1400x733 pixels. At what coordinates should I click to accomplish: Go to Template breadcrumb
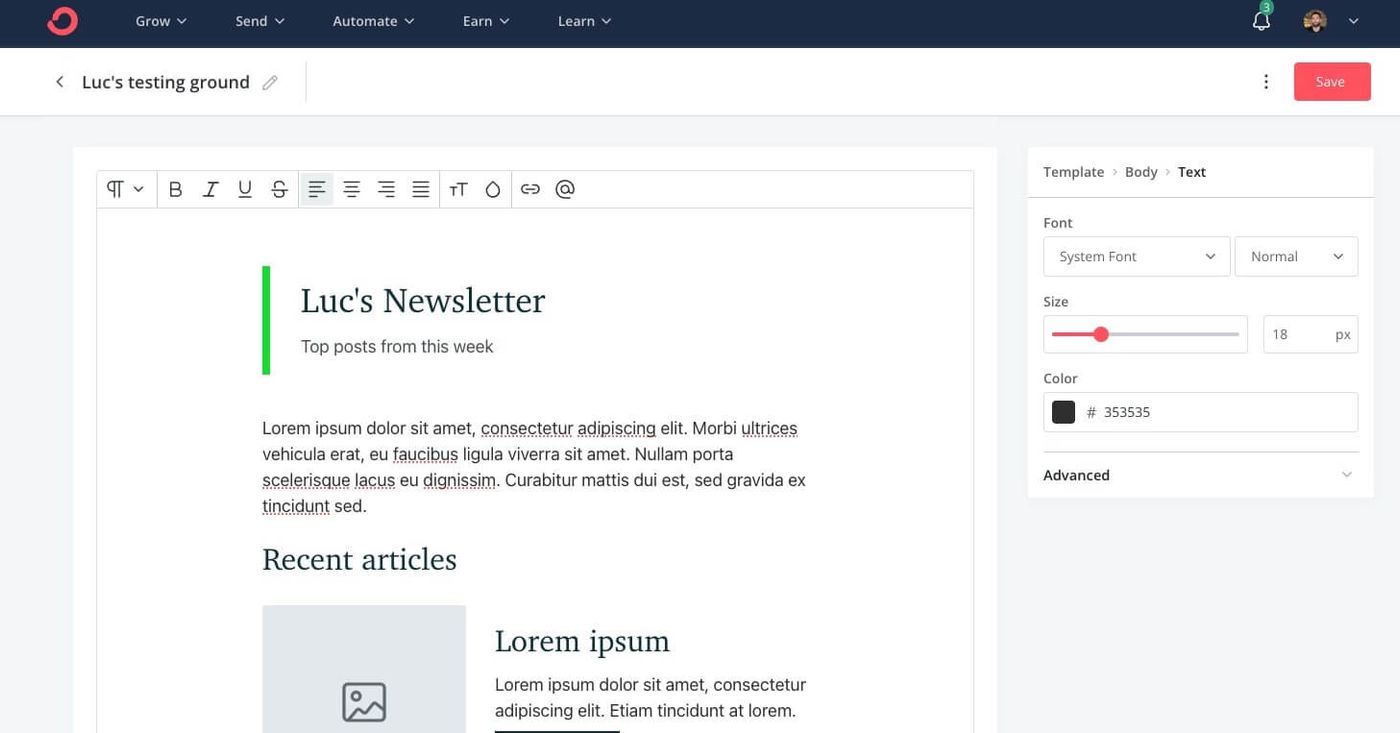[1073, 172]
